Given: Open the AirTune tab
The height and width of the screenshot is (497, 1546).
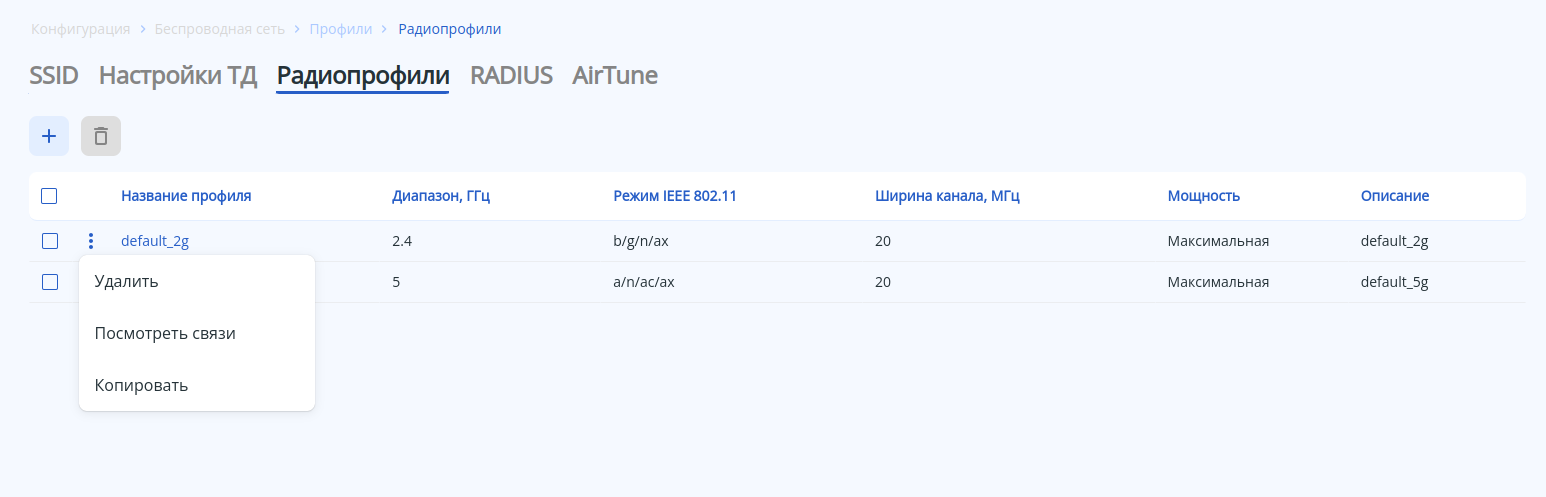Looking at the screenshot, I should (x=615, y=76).
